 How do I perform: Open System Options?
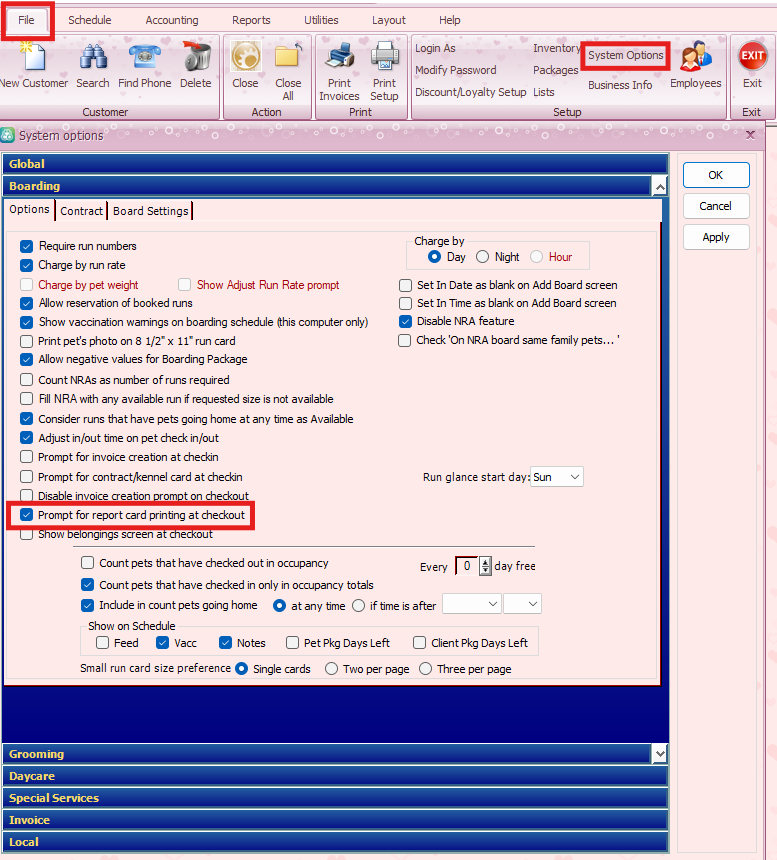tap(626, 55)
